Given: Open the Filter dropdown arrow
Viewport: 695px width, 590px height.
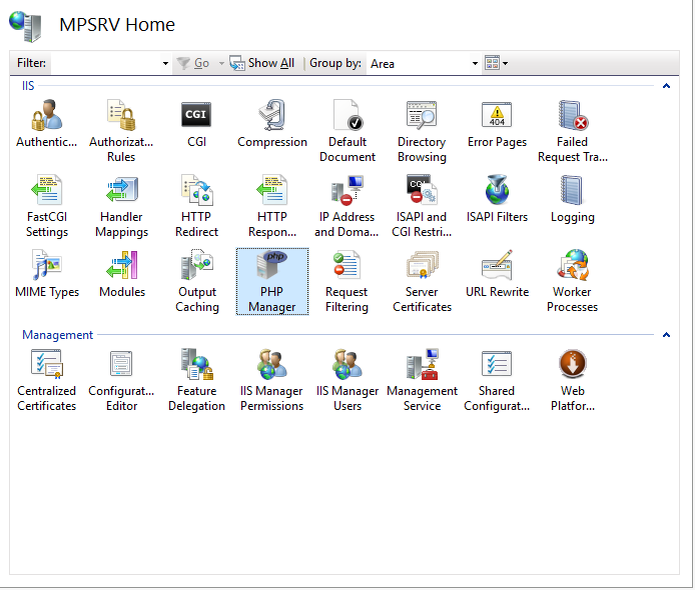Looking at the screenshot, I should tap(165, 63).
